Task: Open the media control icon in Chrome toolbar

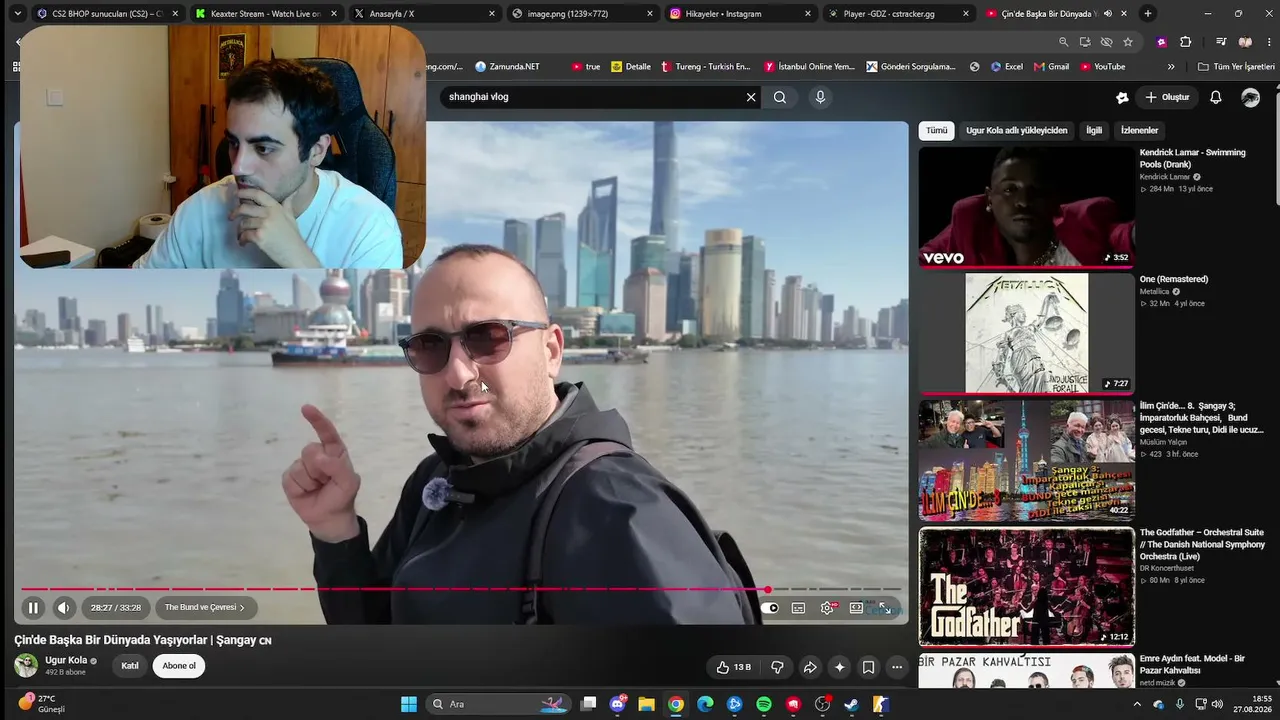Action: point(1221,42)
